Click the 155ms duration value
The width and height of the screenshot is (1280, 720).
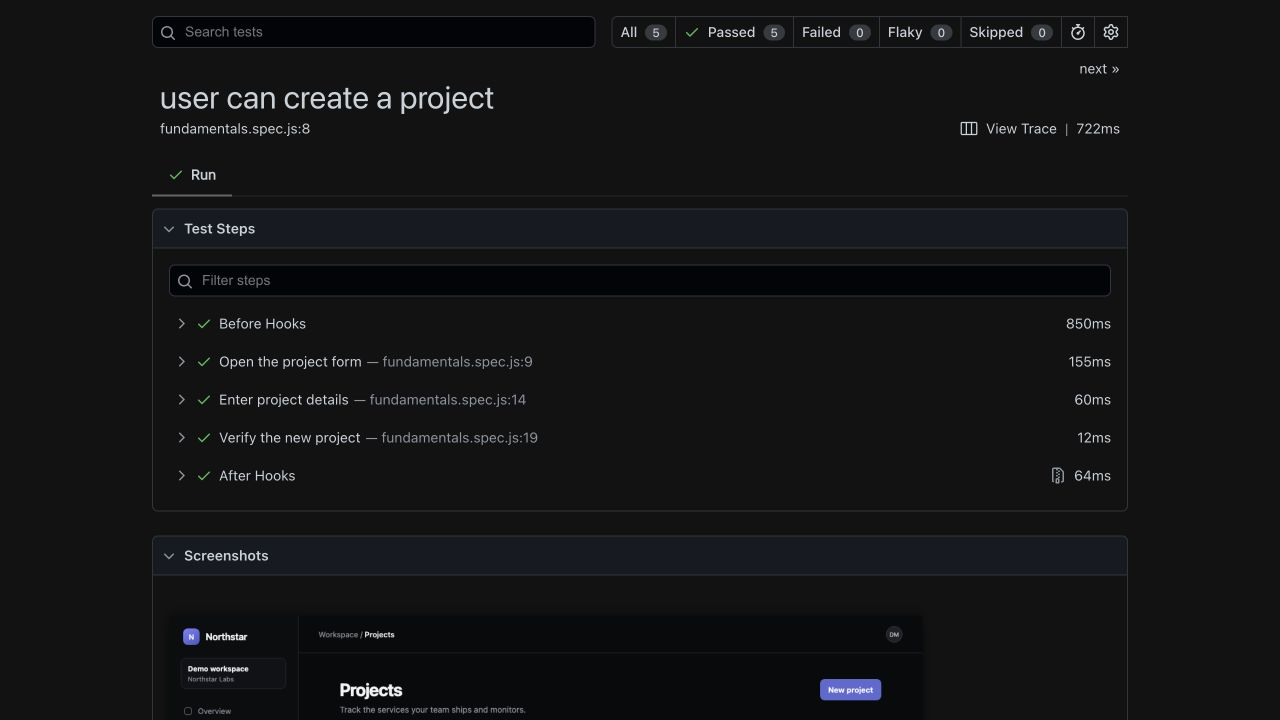pos(1089,362)
